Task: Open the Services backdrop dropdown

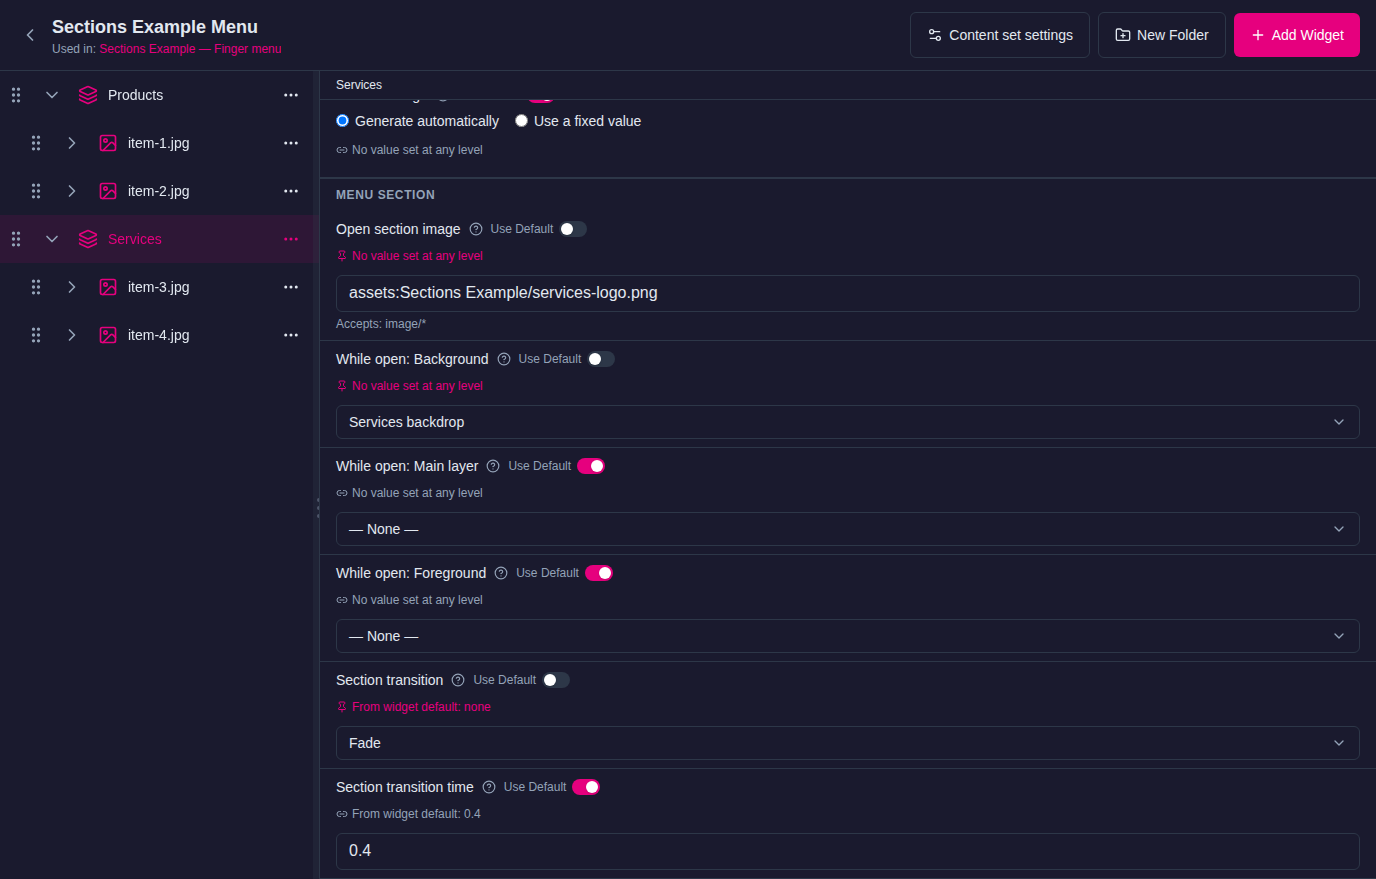Action: coord(848,422)
